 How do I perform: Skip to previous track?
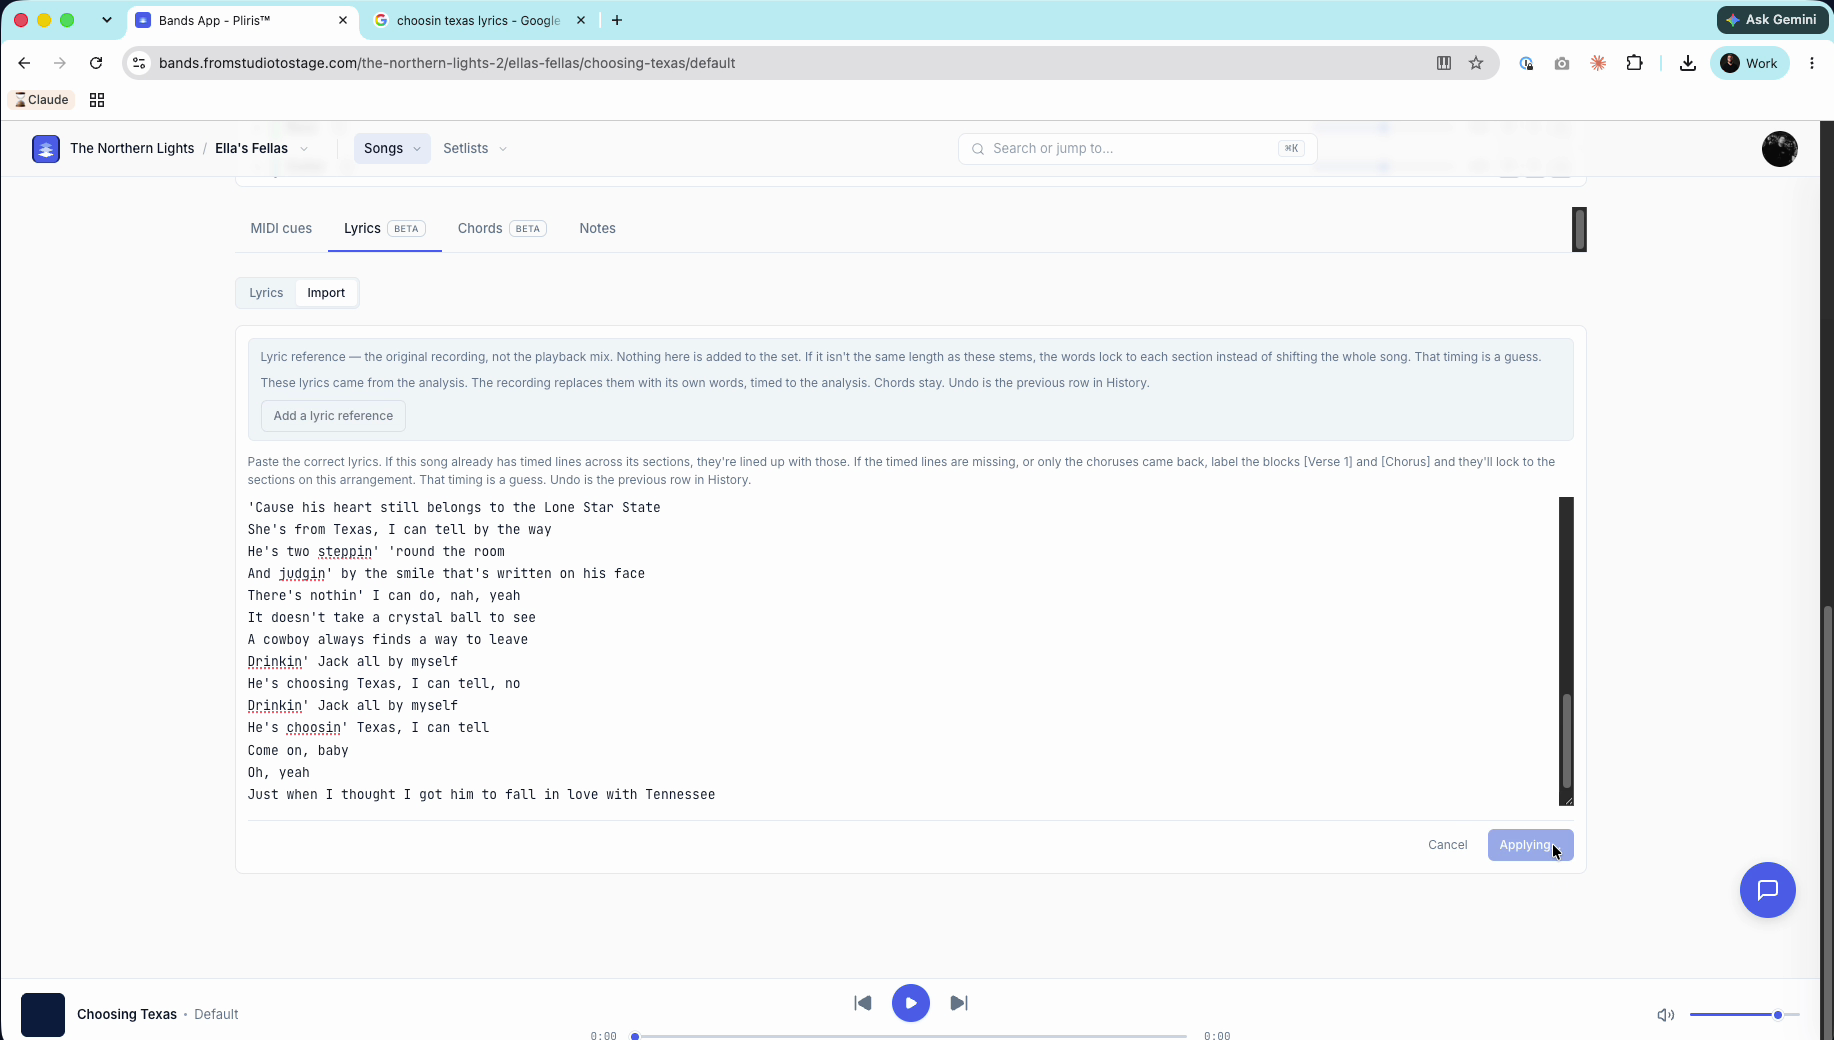tap(863, 1003)
